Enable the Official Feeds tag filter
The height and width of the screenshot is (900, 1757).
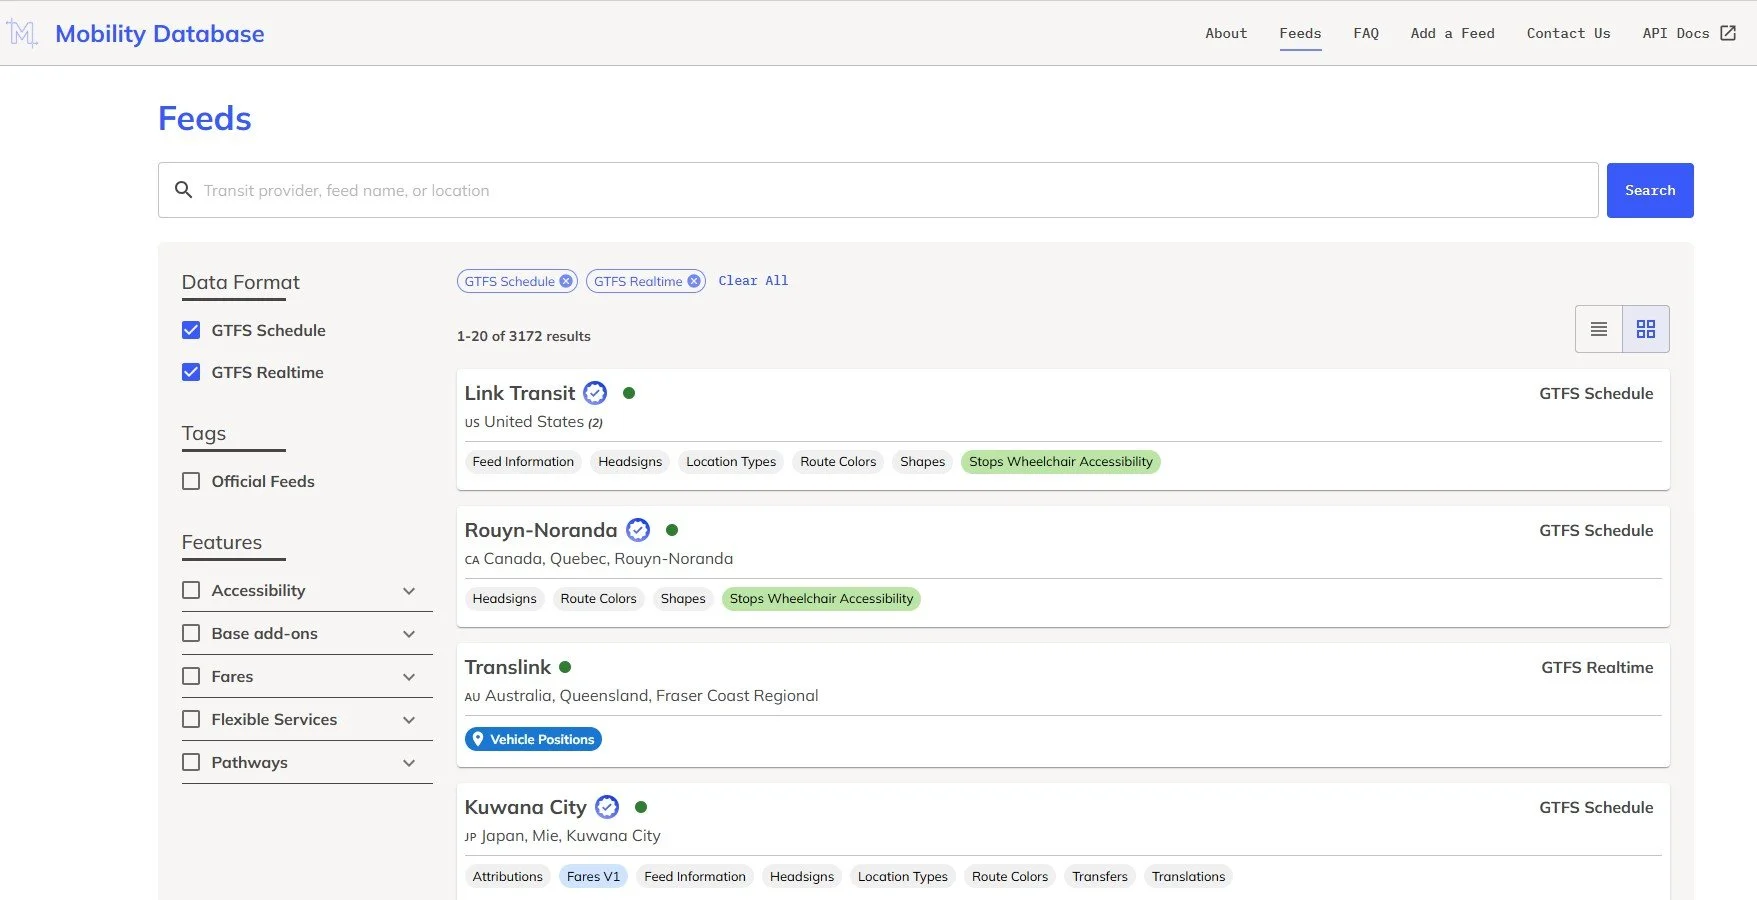click(191, 481)
